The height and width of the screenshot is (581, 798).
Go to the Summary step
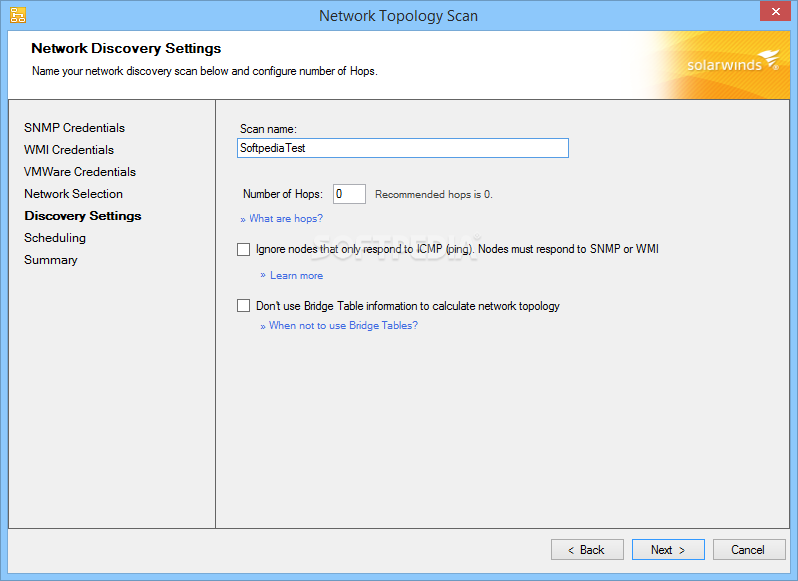(50, 260)
